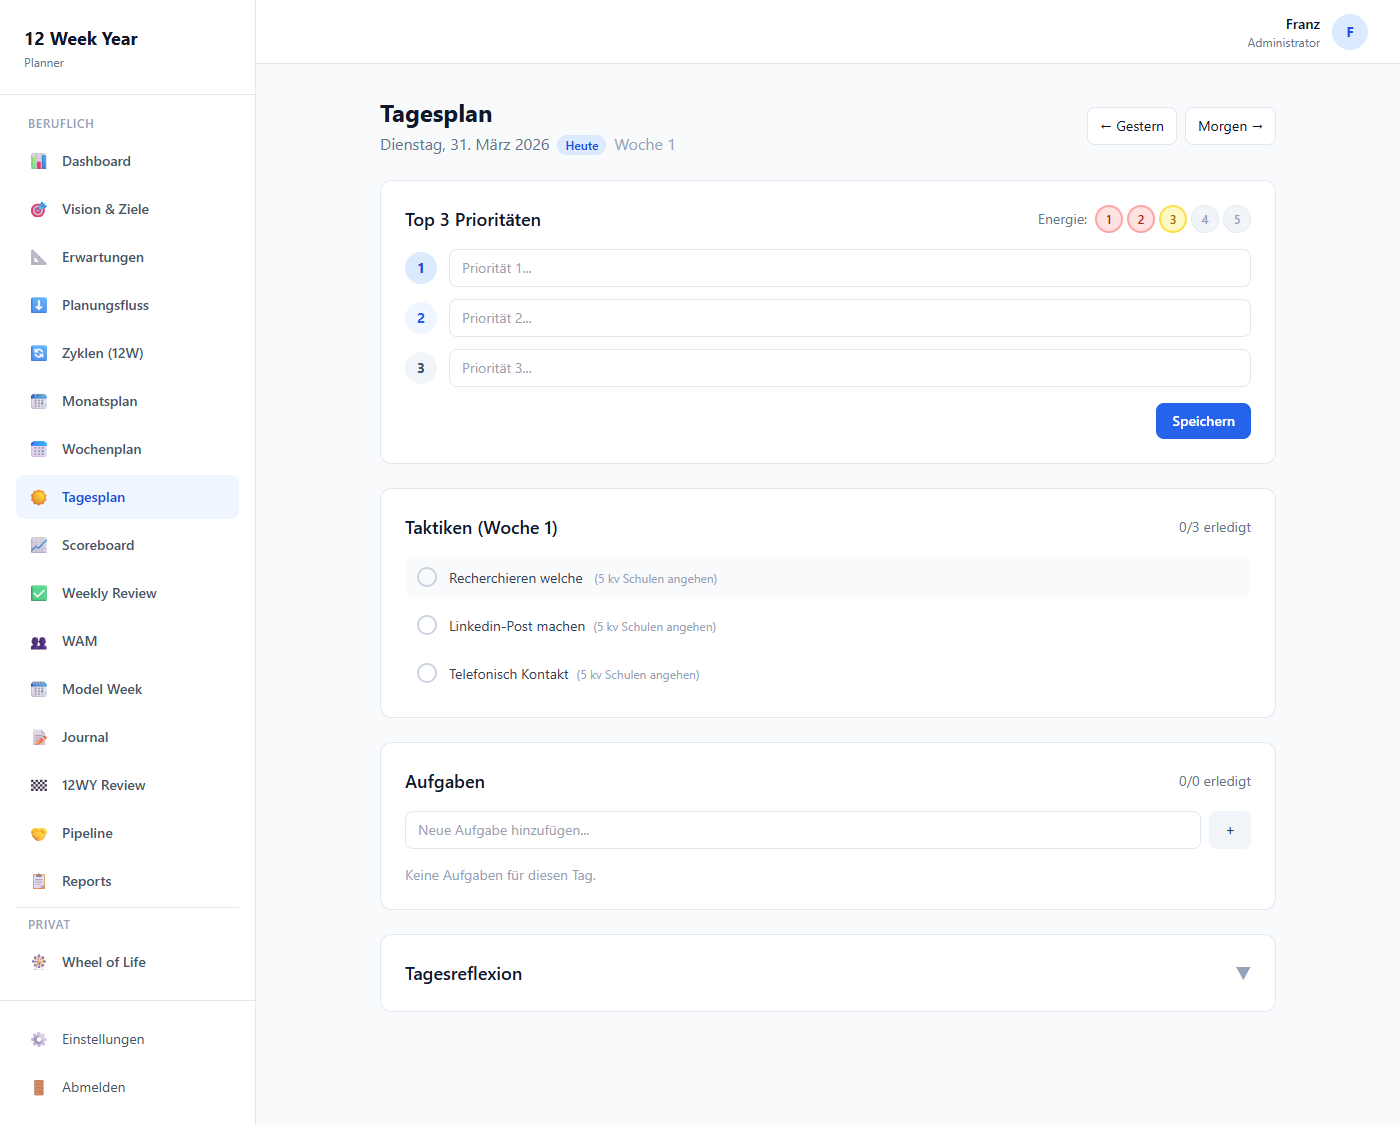Open Vision & Ziele target icon
The image size is (1400, 1125).
(x=39, y=209)
